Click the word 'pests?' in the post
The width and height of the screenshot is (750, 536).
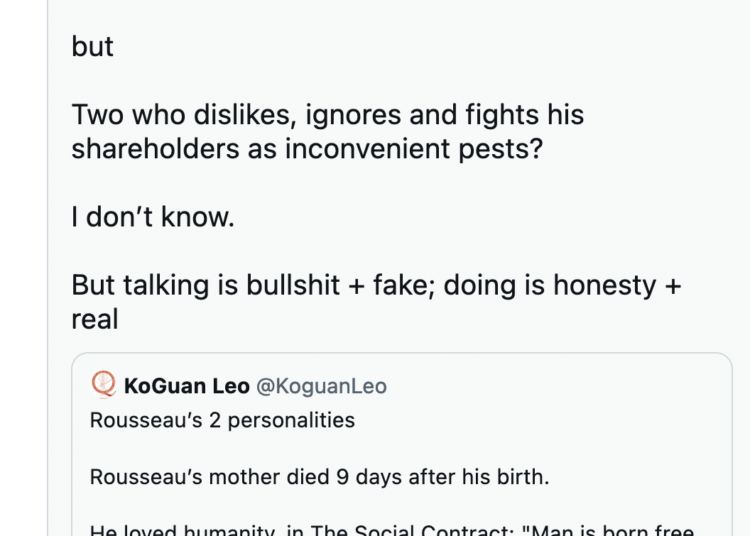[x=501, y=150]
